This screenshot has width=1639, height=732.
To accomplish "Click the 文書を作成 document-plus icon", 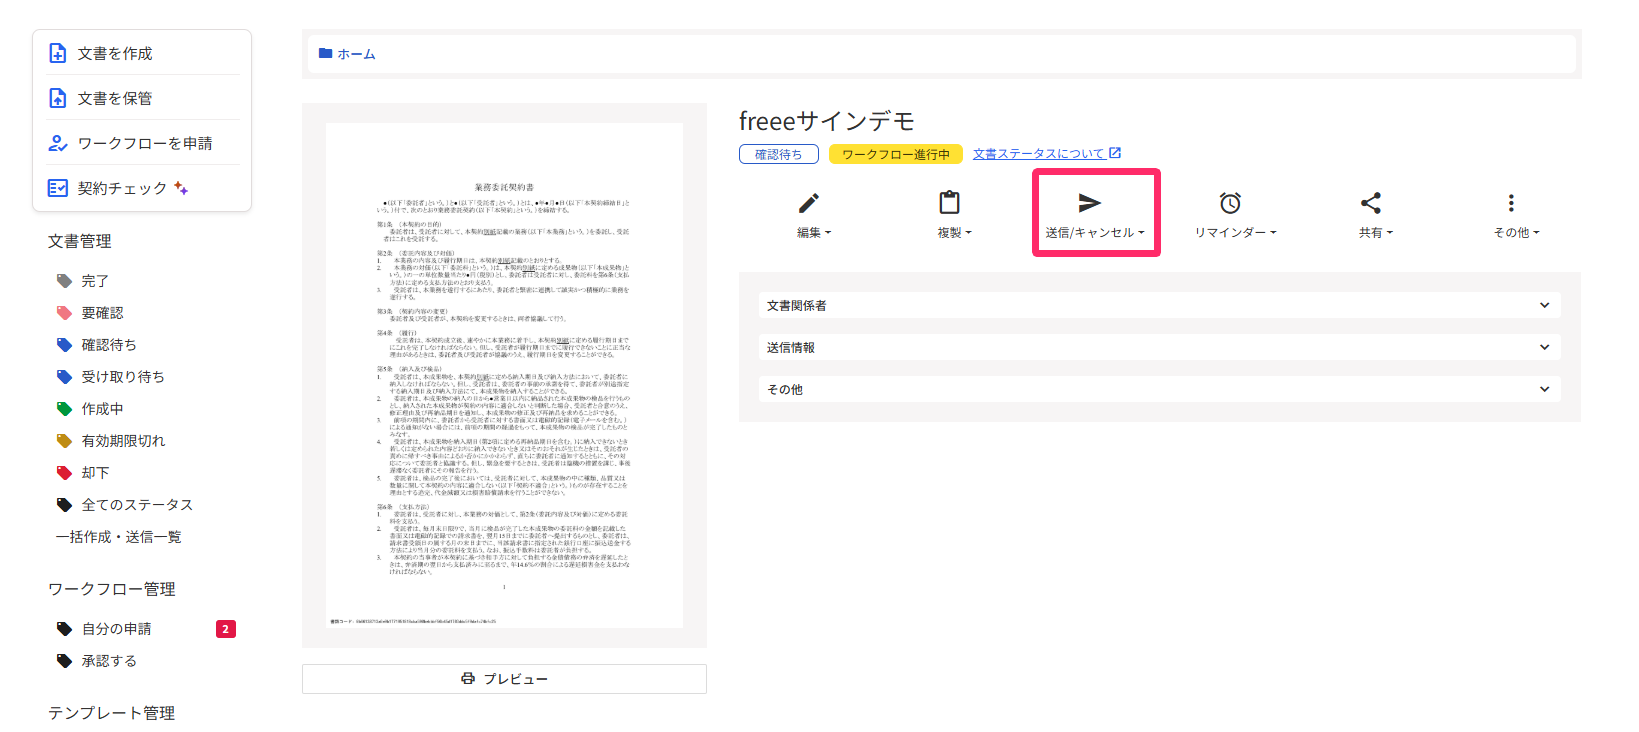I will [58, 53].
